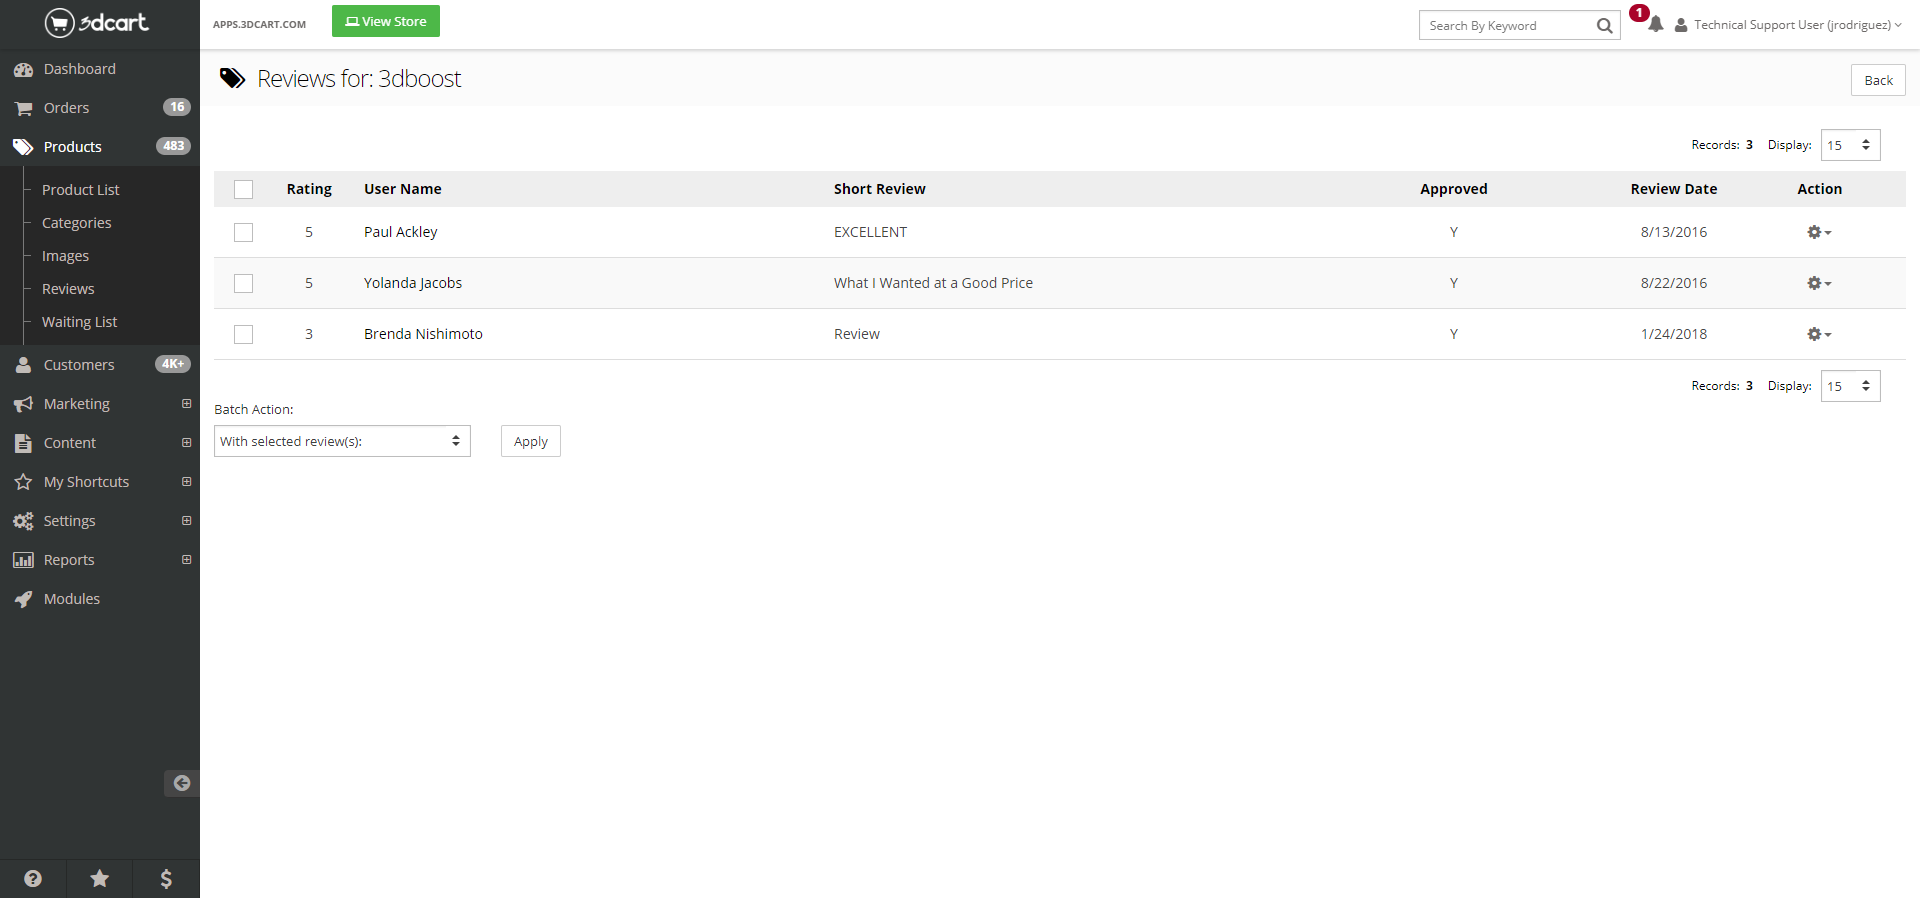1920x898 pixels.
Task: Click the dollar sign billing icon
Action: [166, 878]
